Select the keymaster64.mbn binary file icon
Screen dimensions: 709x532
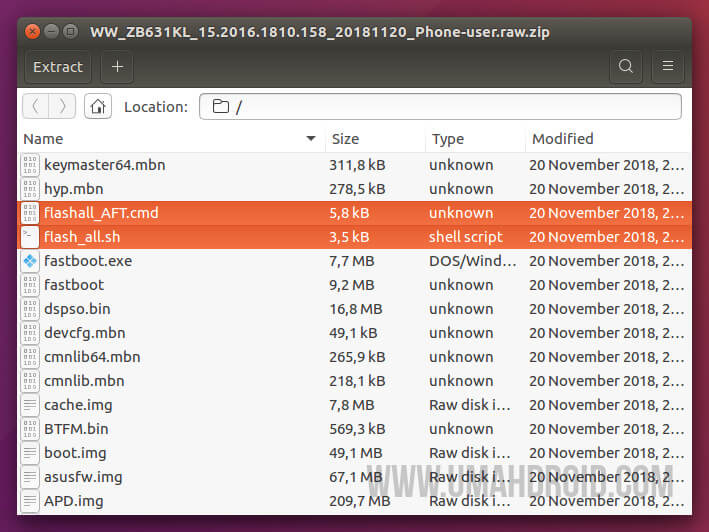30,165
